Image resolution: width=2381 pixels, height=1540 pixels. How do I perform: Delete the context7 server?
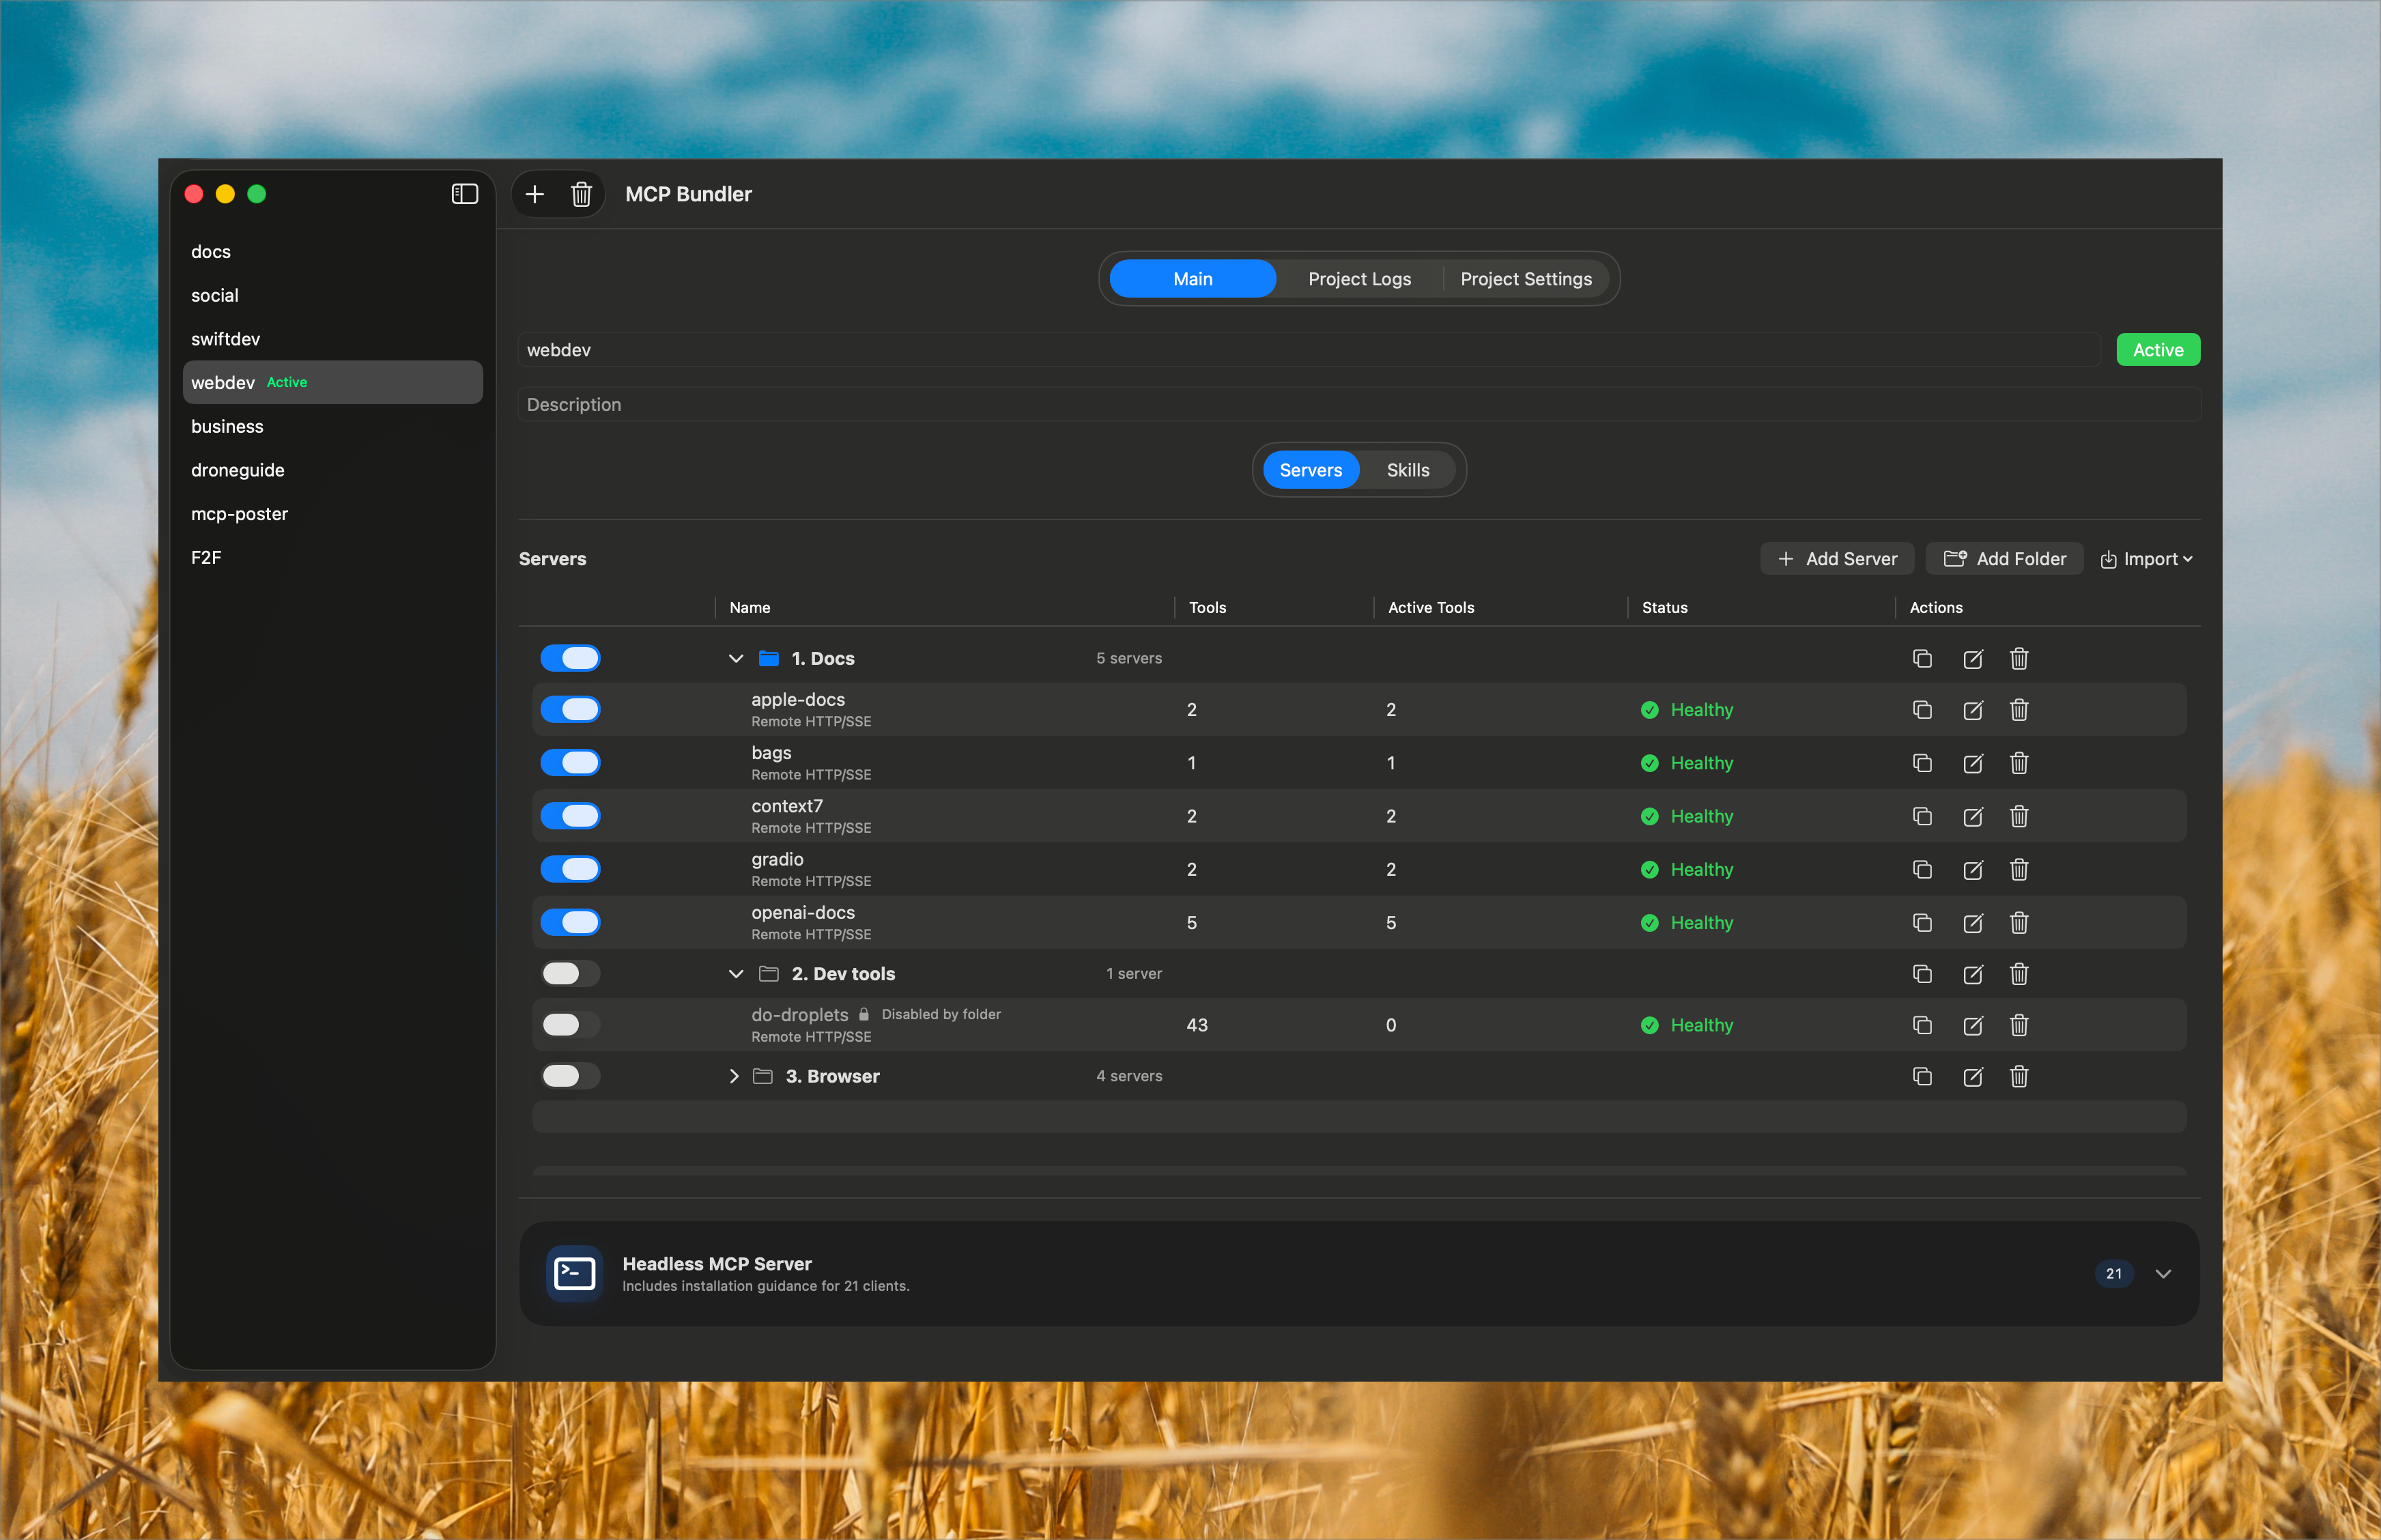pyautogui.click(x=2019, y=816)
